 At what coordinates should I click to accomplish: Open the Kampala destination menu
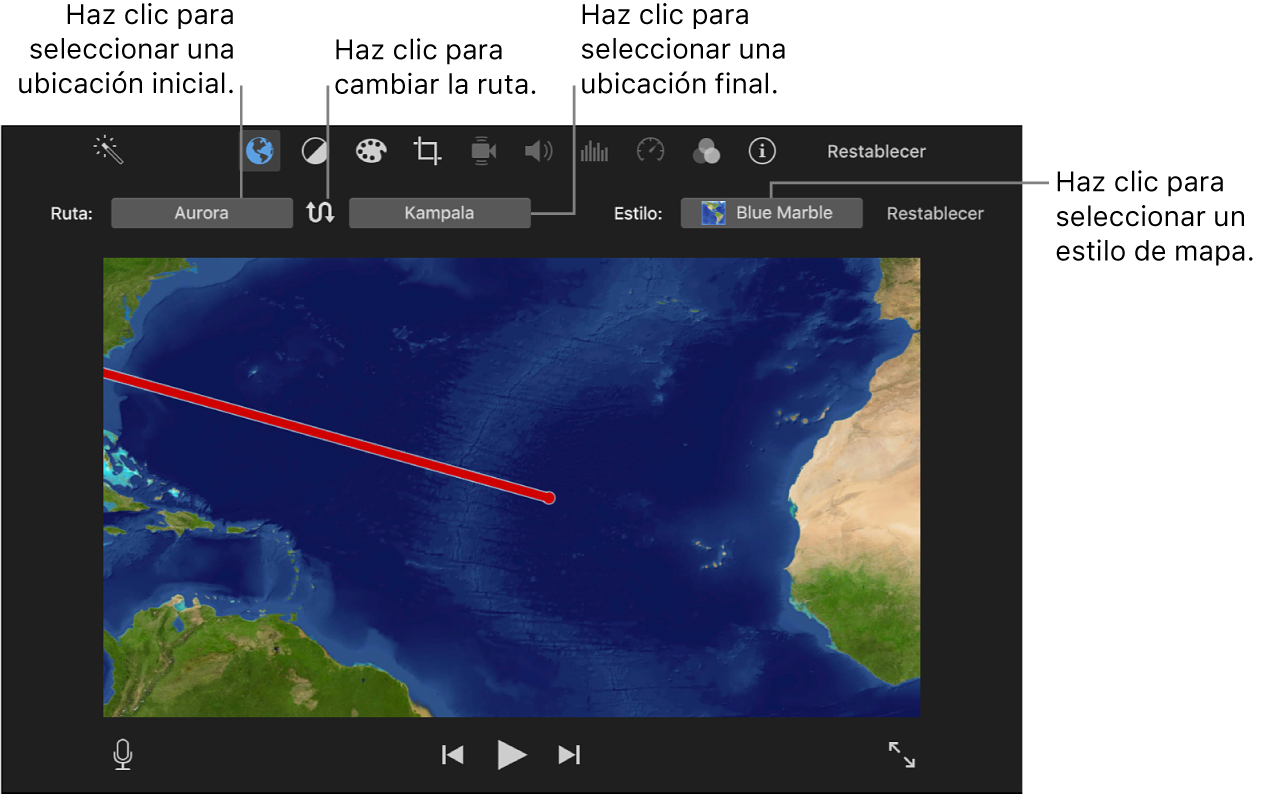click(x=439, y=212)
